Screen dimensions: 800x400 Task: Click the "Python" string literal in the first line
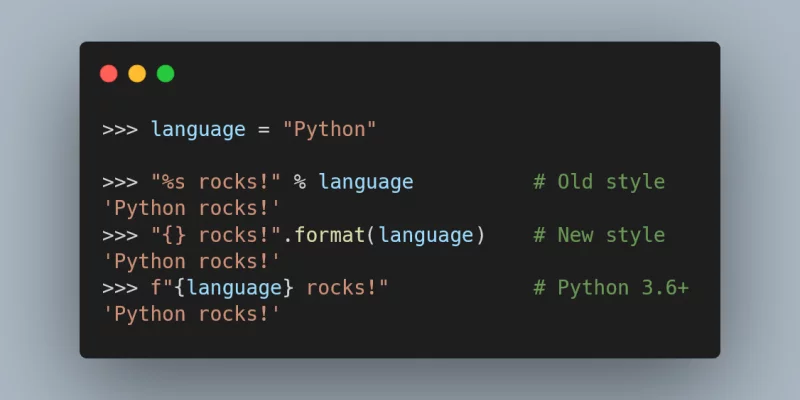330,130
